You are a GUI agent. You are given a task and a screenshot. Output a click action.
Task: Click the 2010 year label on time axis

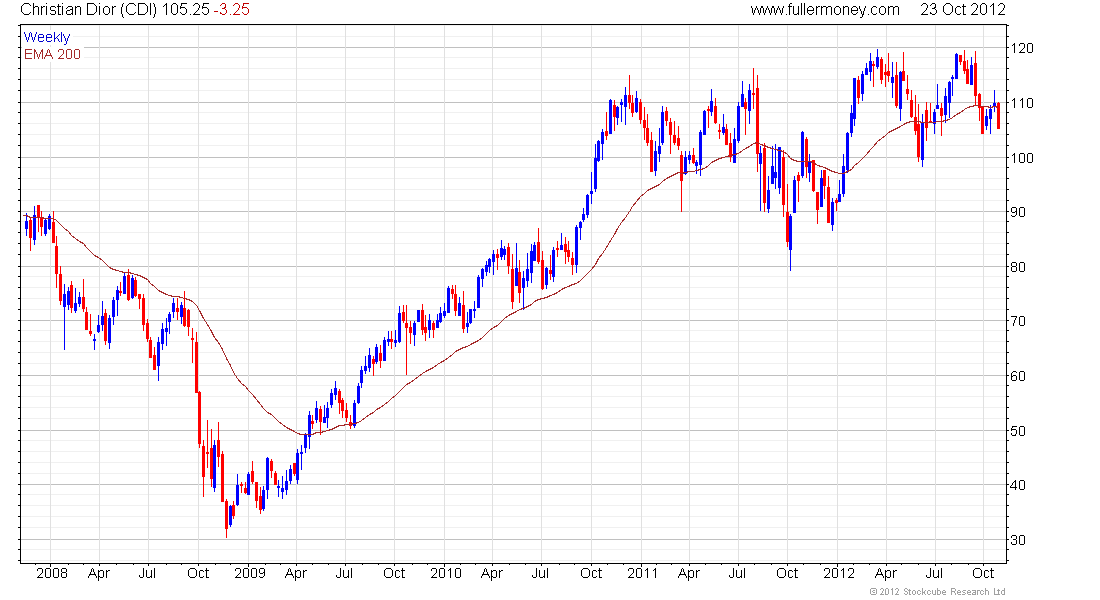click(x=446, y=573)
